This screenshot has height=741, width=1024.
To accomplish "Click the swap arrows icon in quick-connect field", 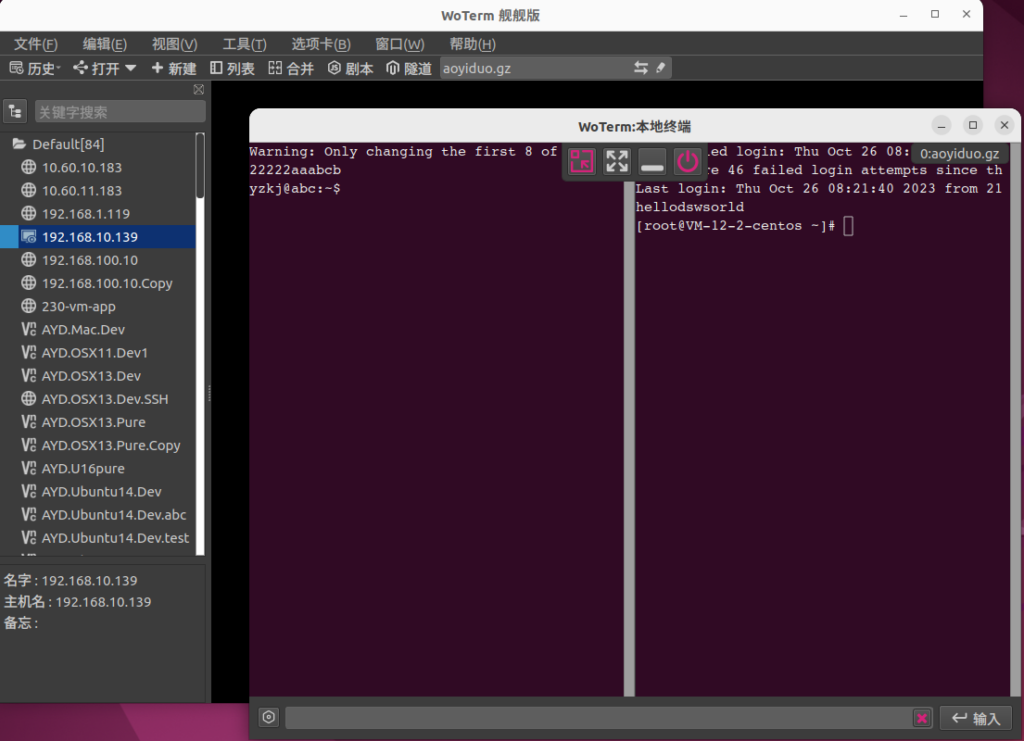I will 641,68.
